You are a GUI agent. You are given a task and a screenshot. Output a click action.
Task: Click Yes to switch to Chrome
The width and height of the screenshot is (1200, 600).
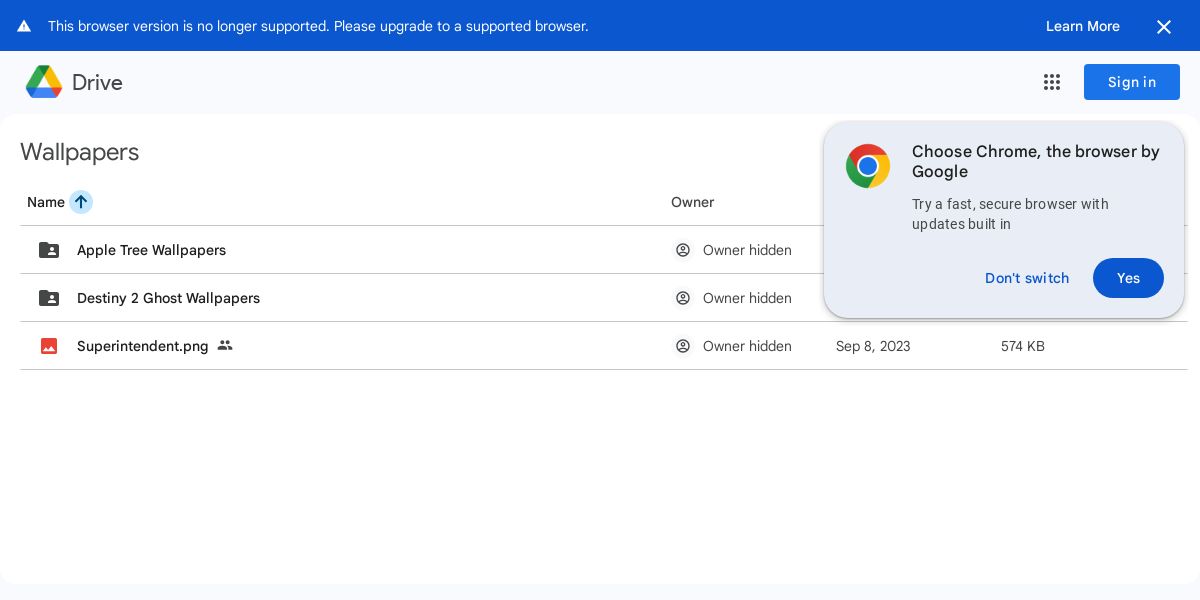1128,278
